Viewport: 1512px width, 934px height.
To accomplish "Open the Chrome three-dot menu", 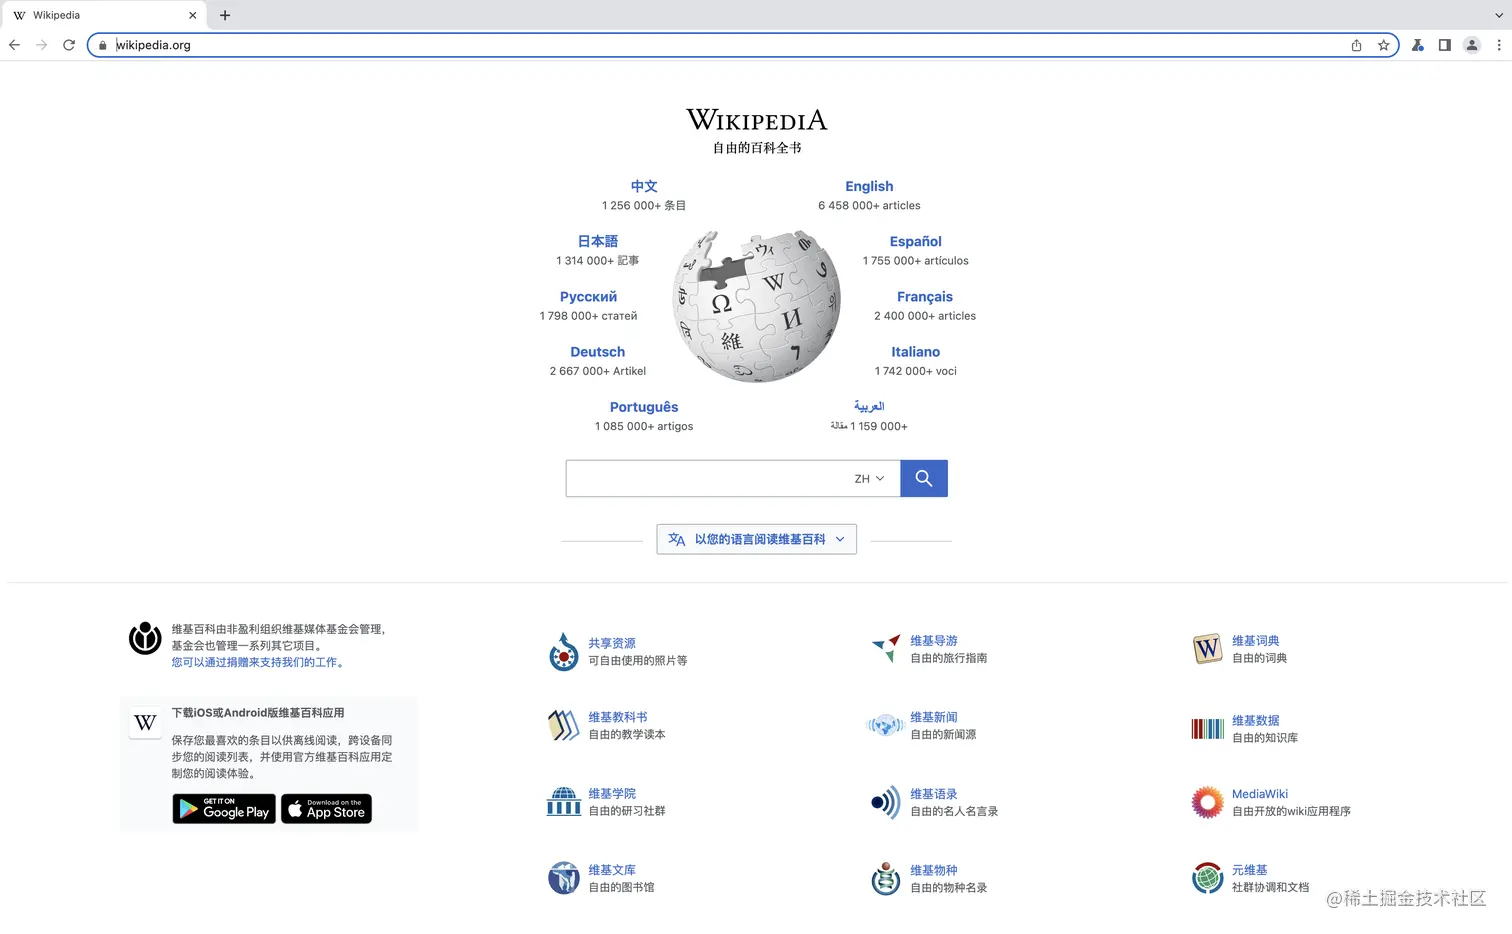I will tap(1499, 45).
